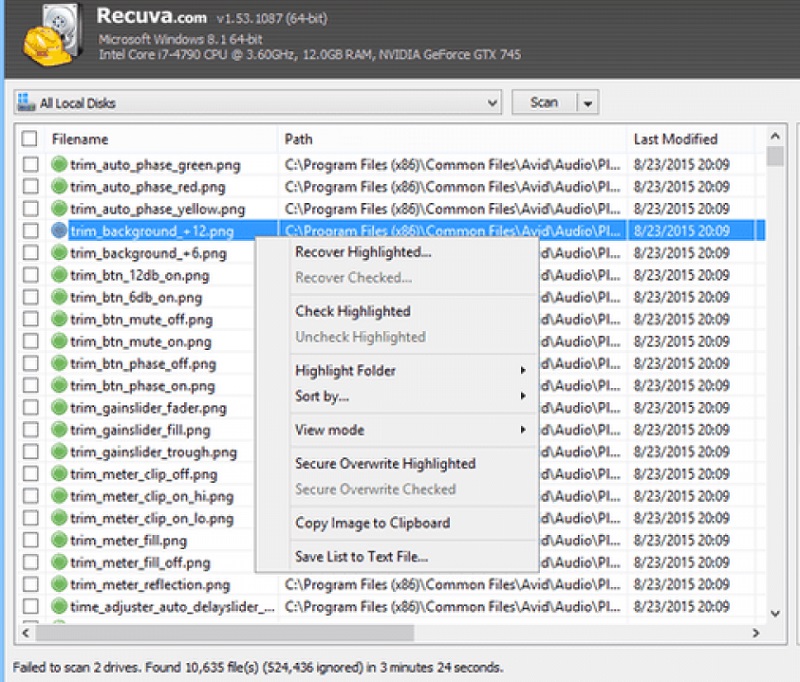Check the box for trim_meter_reflection.png
Image resolution: width=800 pixels, height=682 pixels.
tap(31, 584)
